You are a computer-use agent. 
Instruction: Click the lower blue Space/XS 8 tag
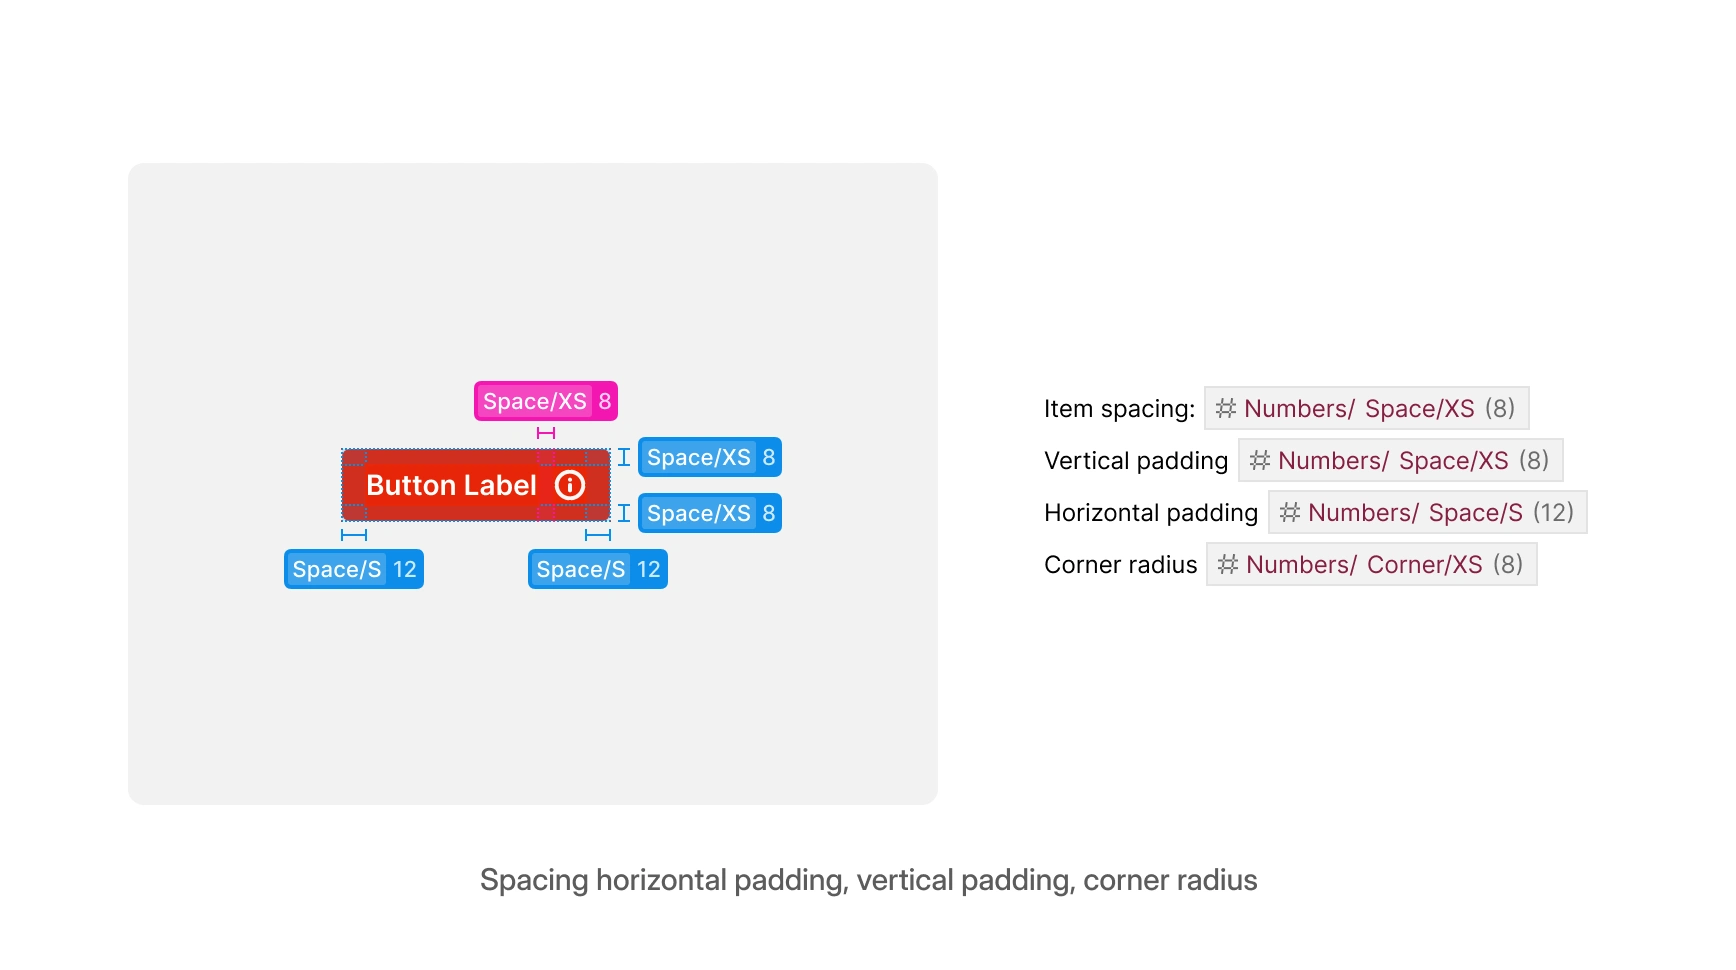[710, 513]
